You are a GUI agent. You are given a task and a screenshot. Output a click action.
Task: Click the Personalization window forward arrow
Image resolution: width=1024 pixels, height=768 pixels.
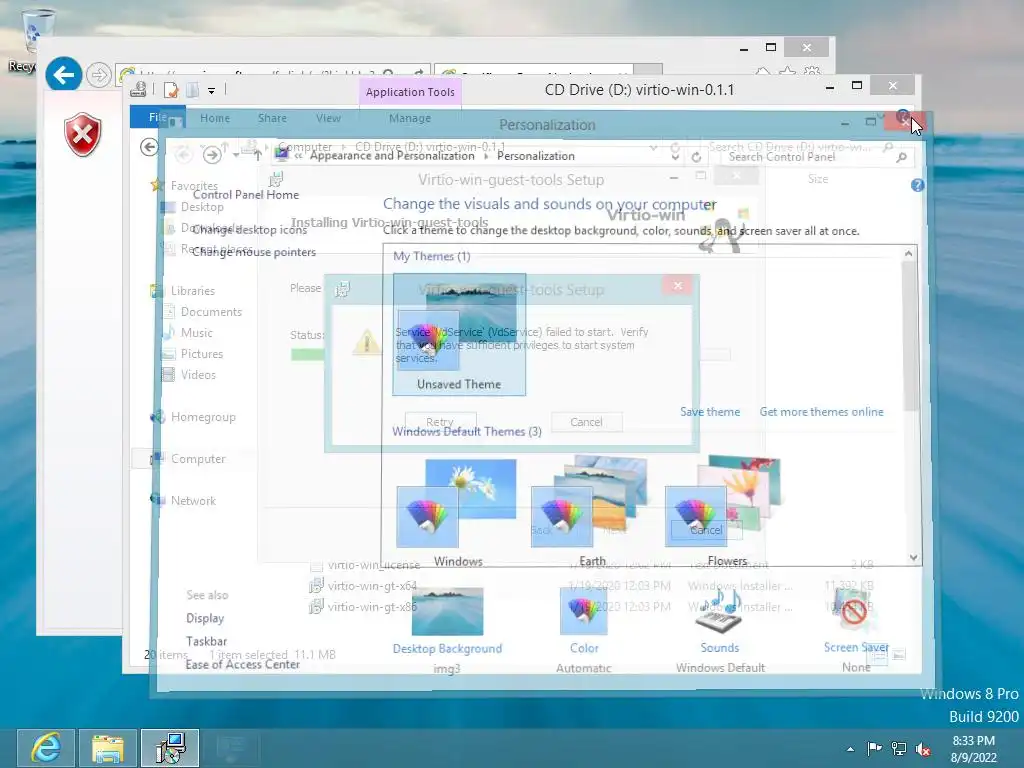[x=212, y=155]
